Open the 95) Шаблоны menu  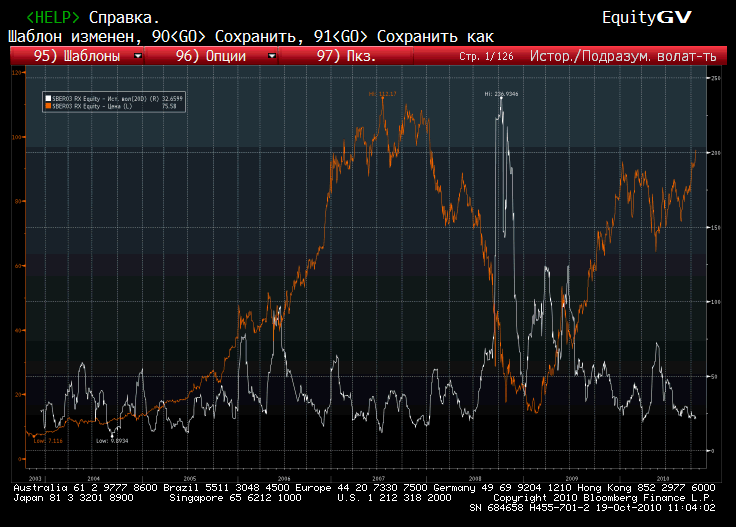pyautogui.click(x=77, y=56)
